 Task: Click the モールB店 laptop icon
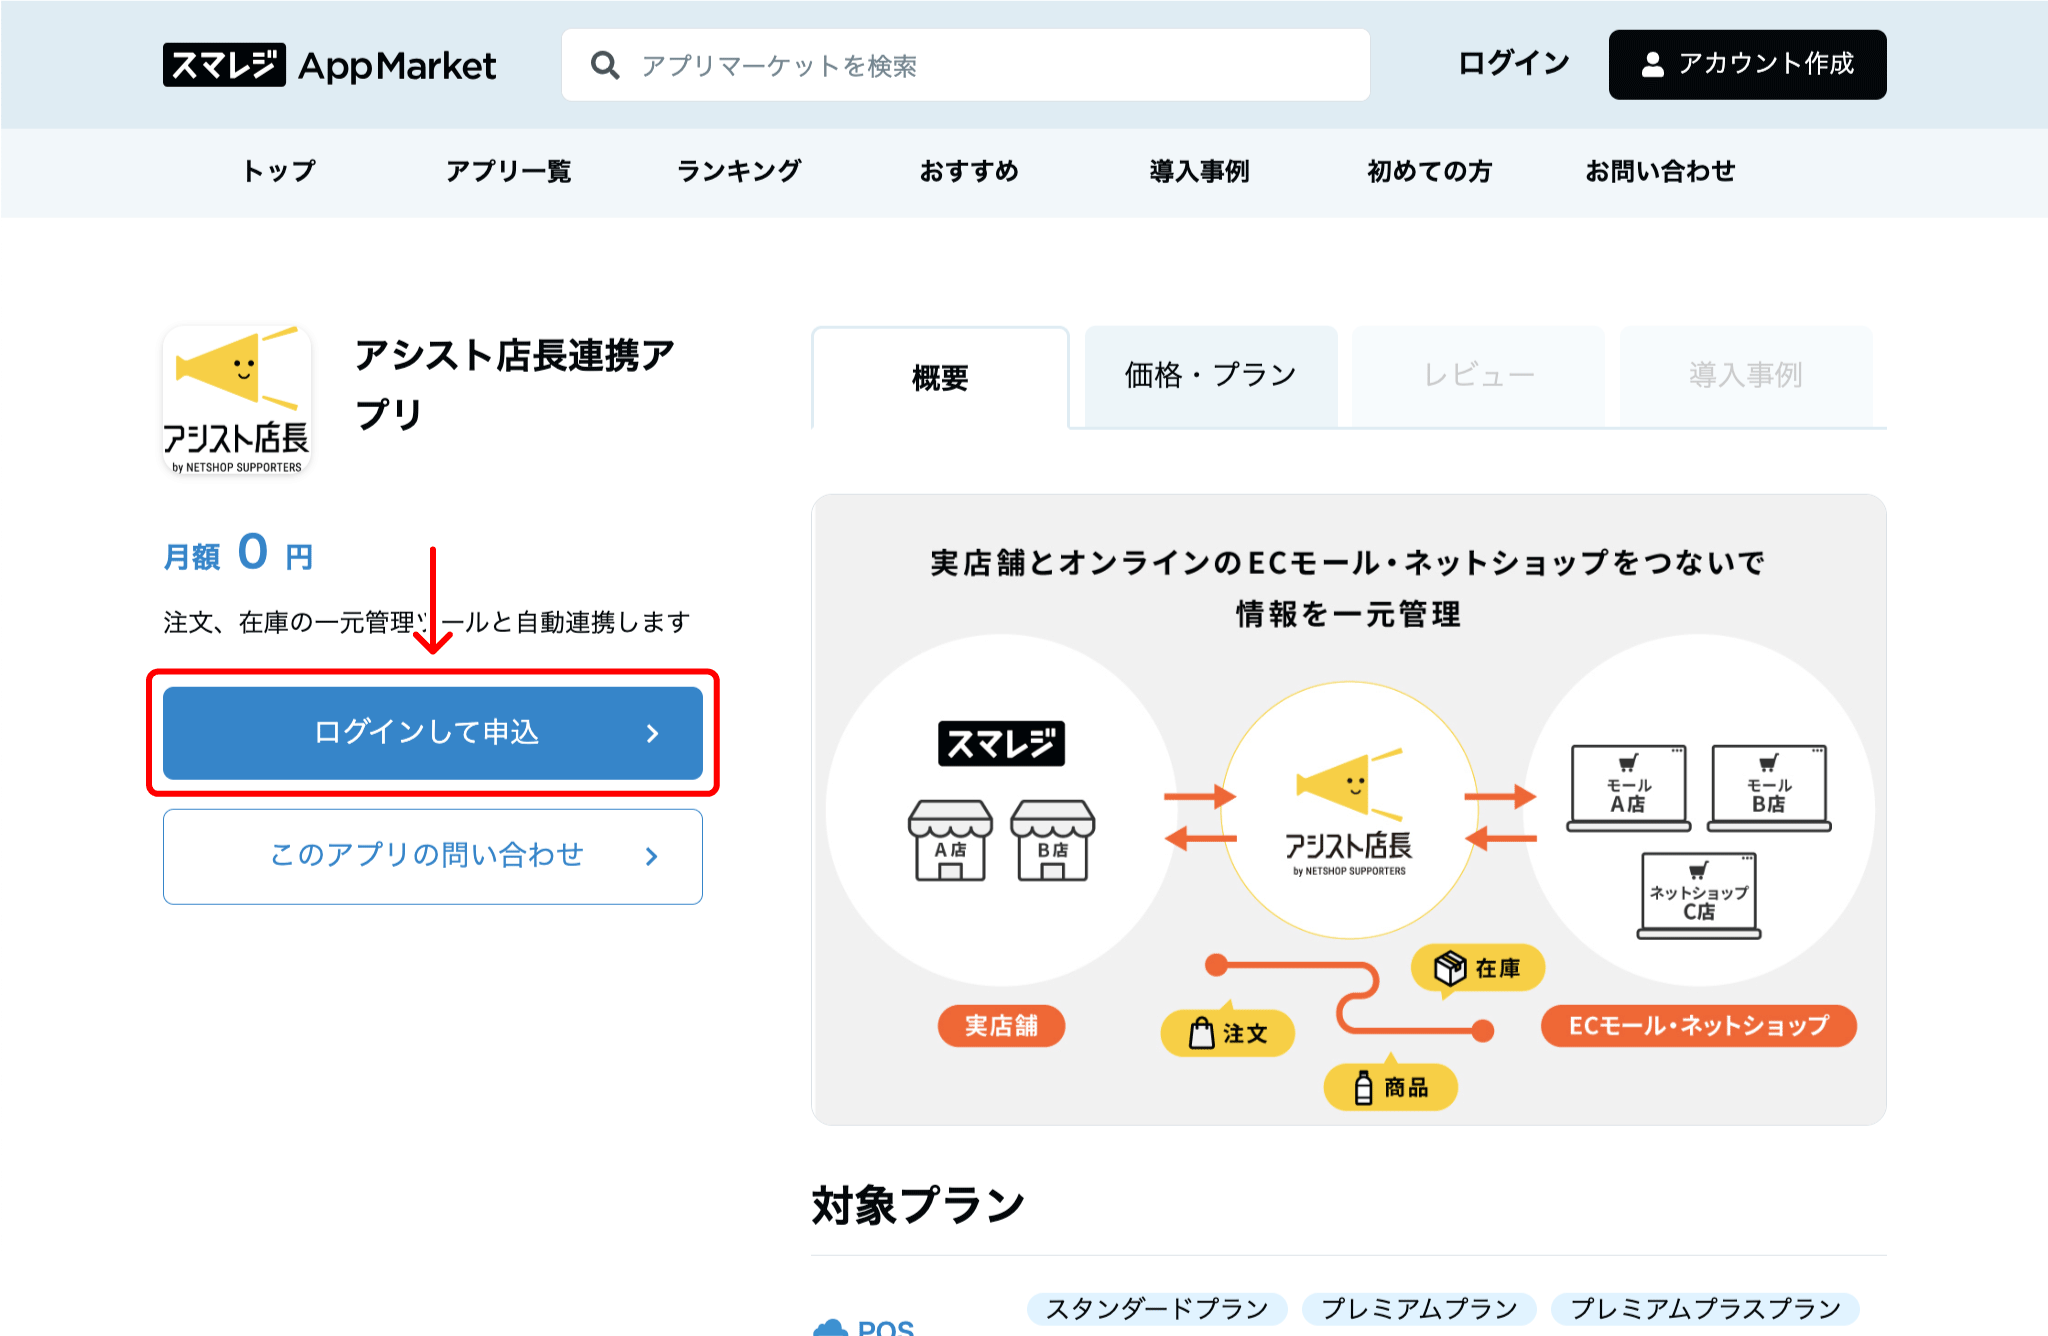[1768, 788]
